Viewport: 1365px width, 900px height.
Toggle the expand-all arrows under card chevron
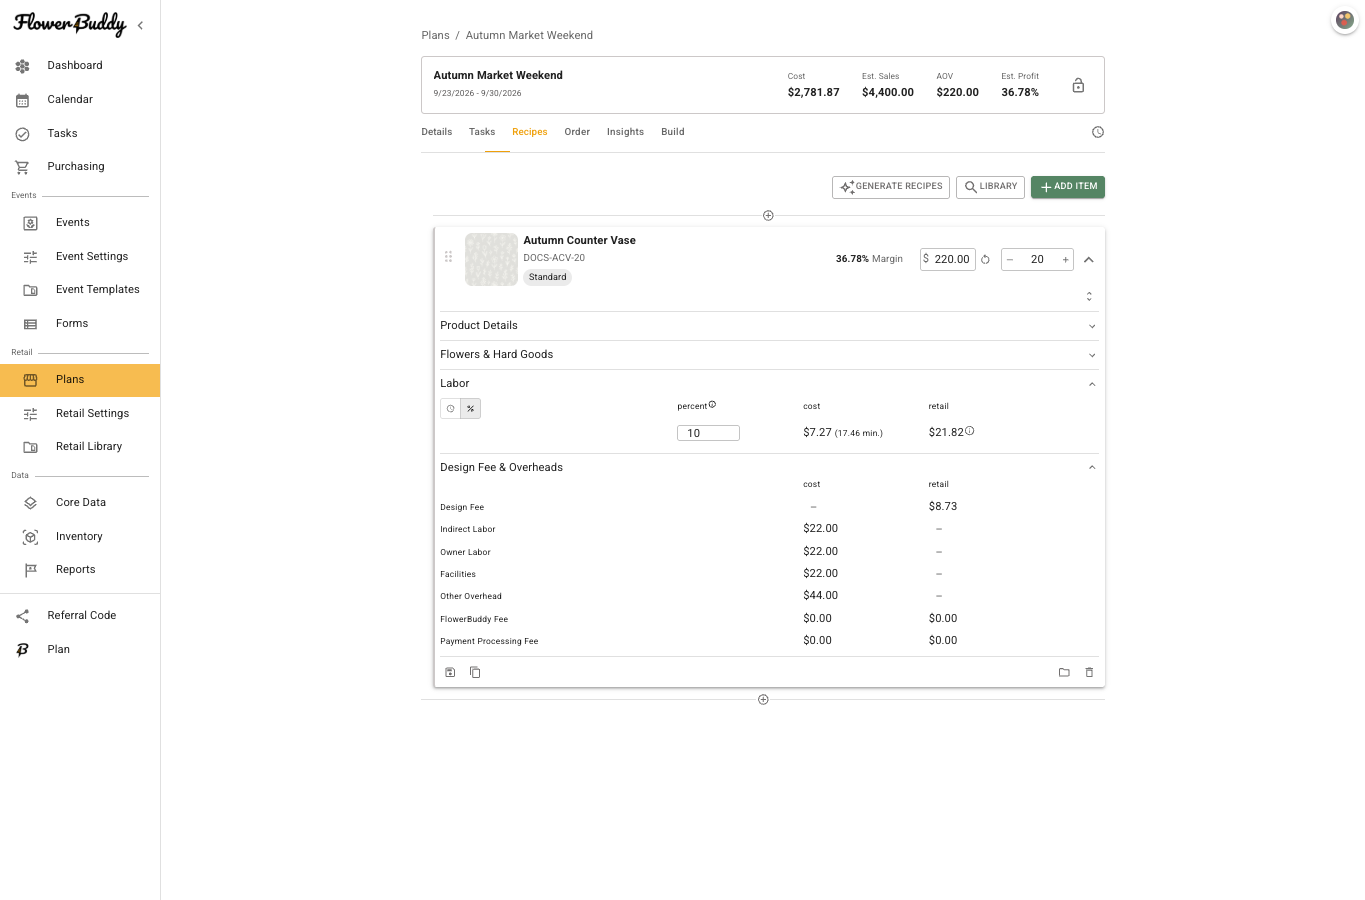1089,296
